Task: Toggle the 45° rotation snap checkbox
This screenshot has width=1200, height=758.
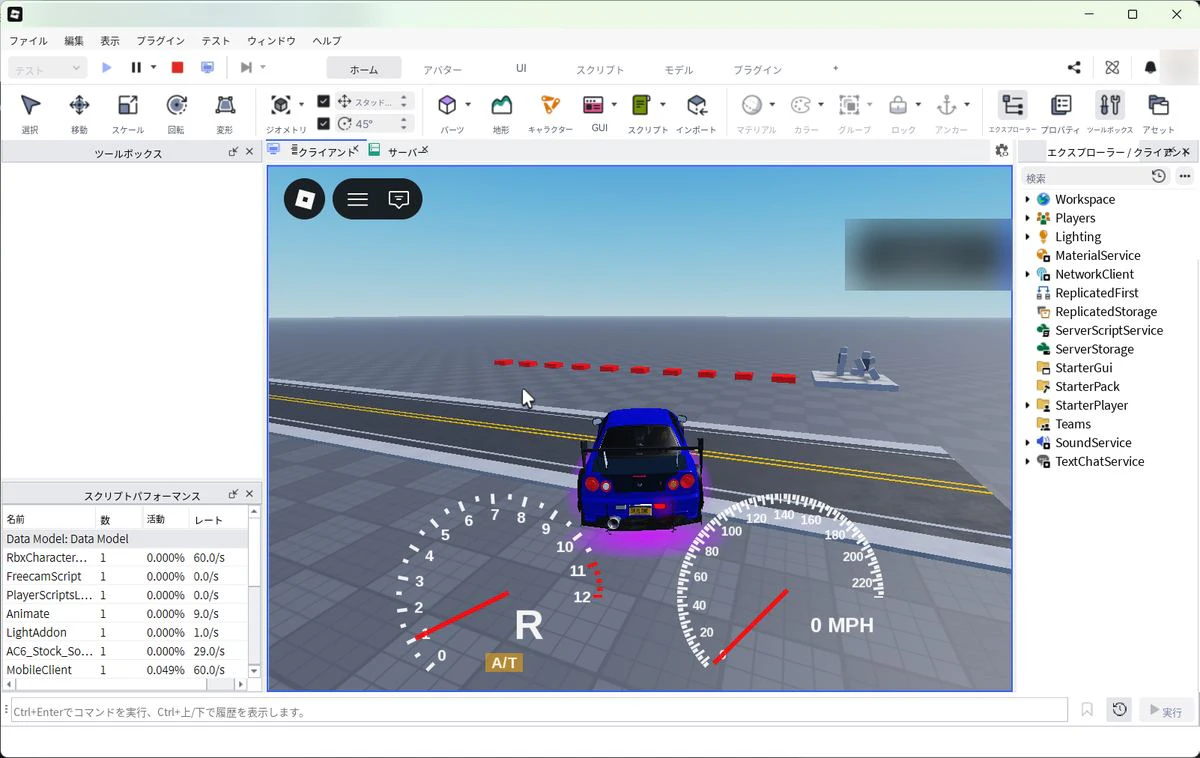Action: point(323,123)
